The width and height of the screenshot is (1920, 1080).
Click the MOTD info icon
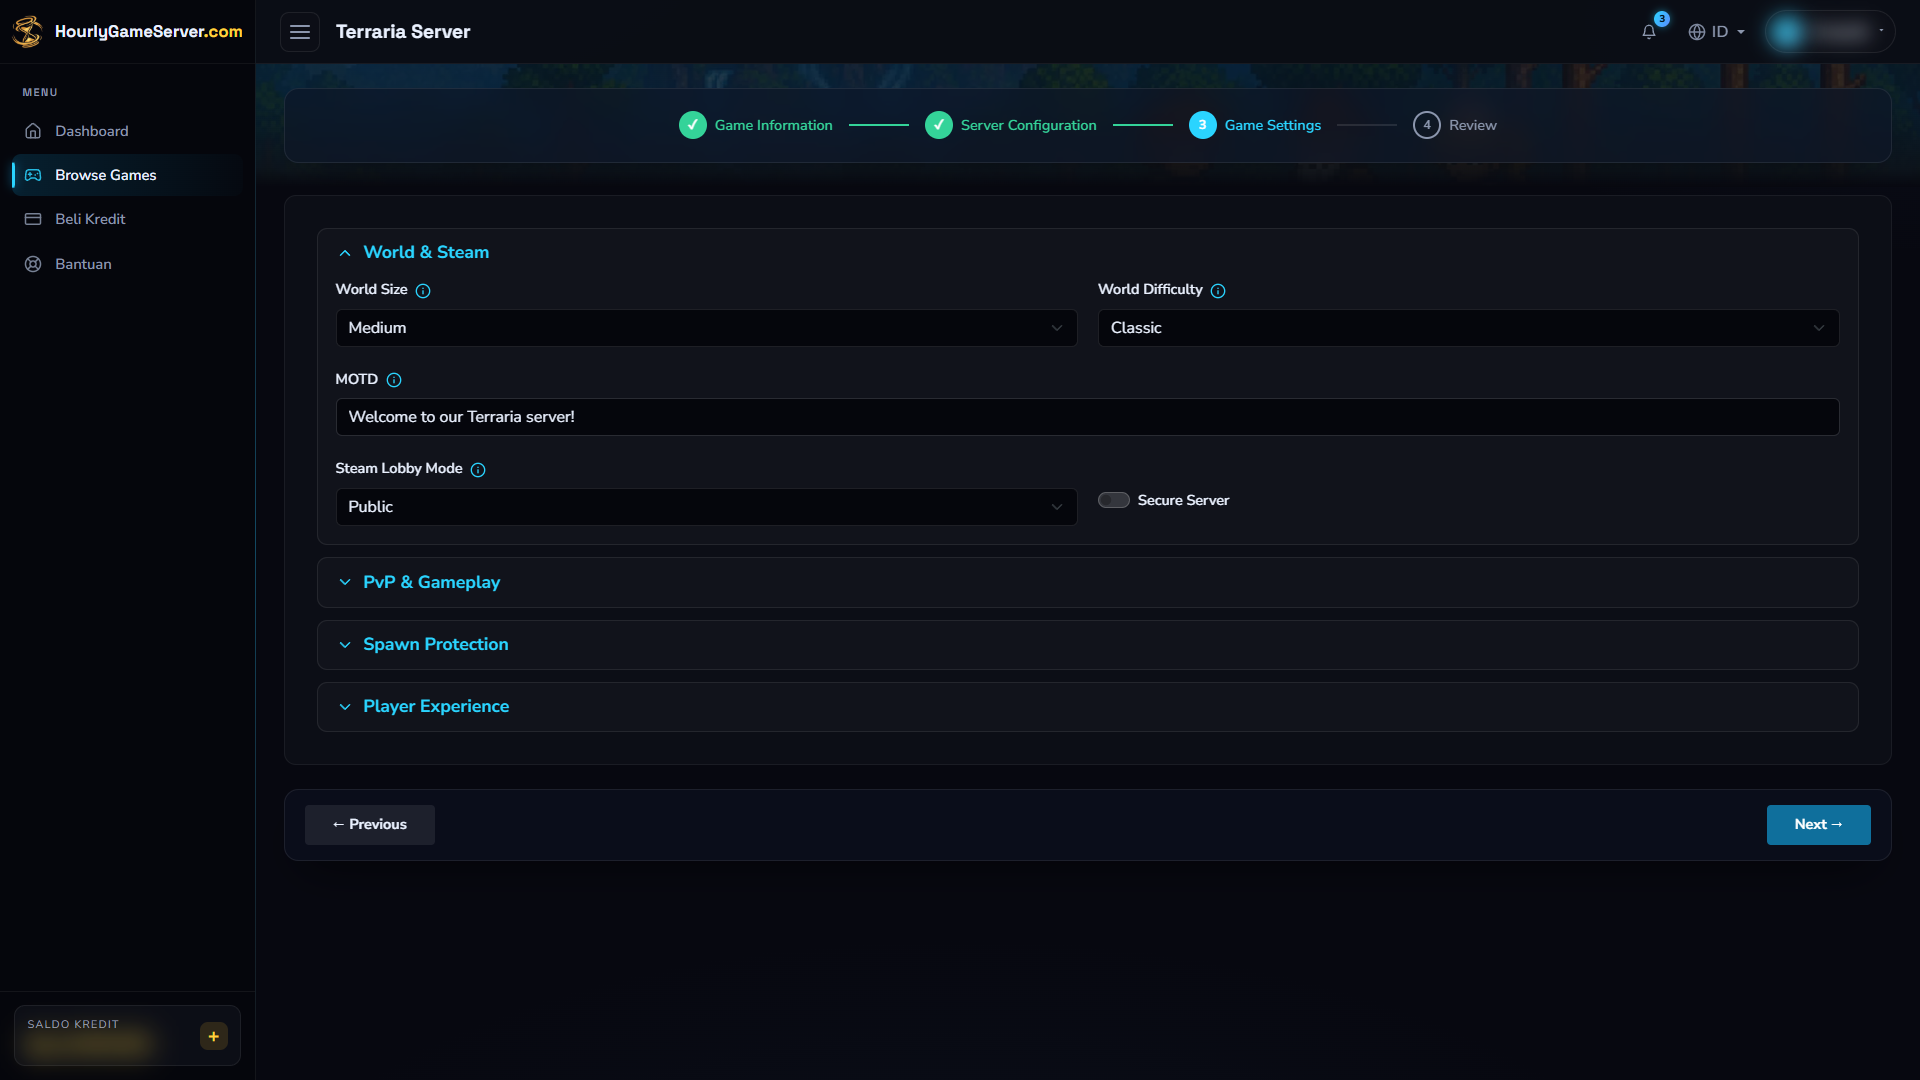point(394,380)
